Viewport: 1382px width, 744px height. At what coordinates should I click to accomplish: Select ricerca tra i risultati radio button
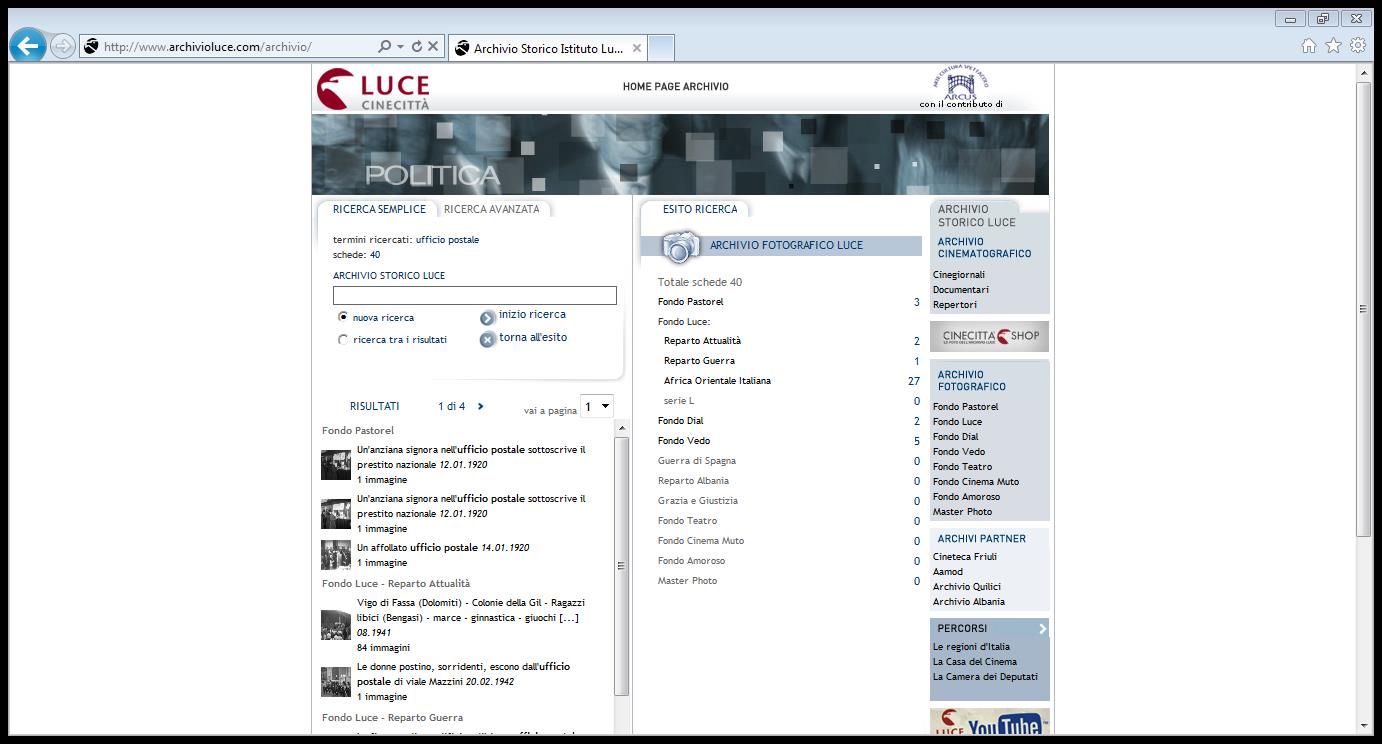(343, 340)
